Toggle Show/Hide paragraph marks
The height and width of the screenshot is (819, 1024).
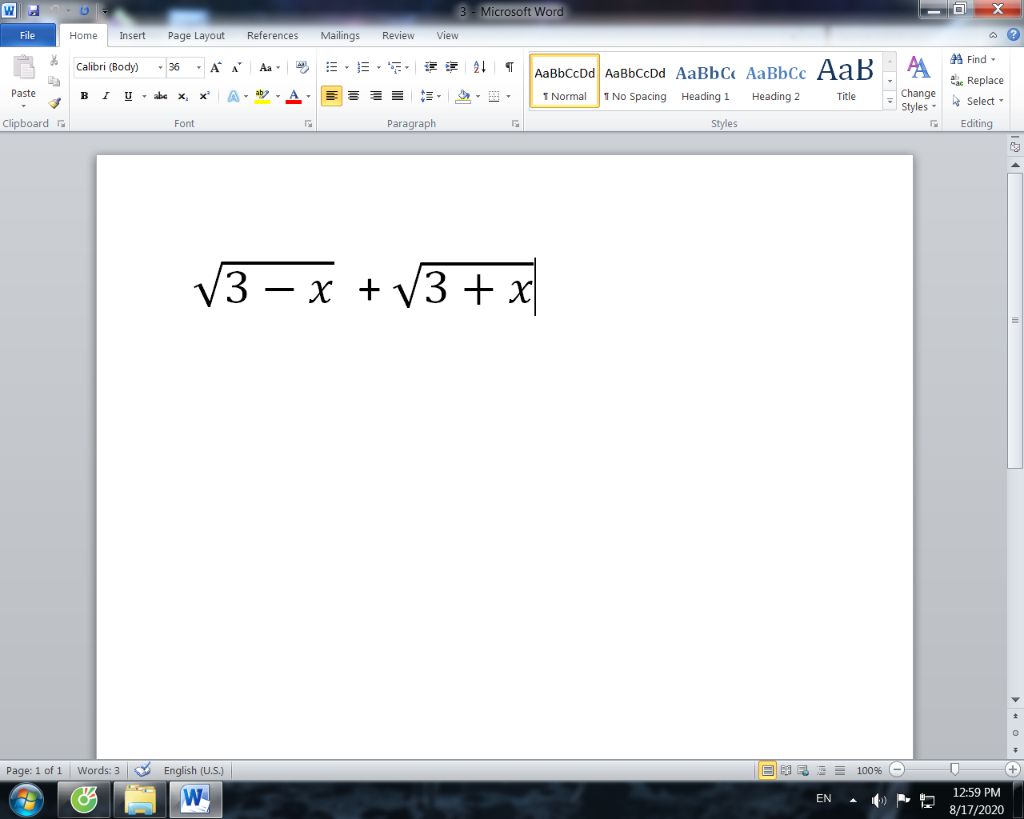(x=509, y=67)
